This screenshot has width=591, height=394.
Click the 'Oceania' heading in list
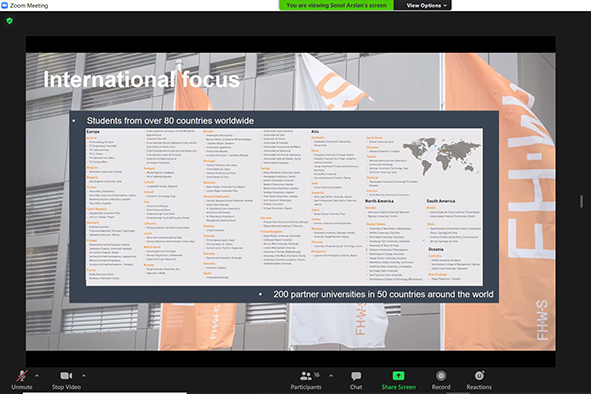pyautogui.click(x=436, y=249)
